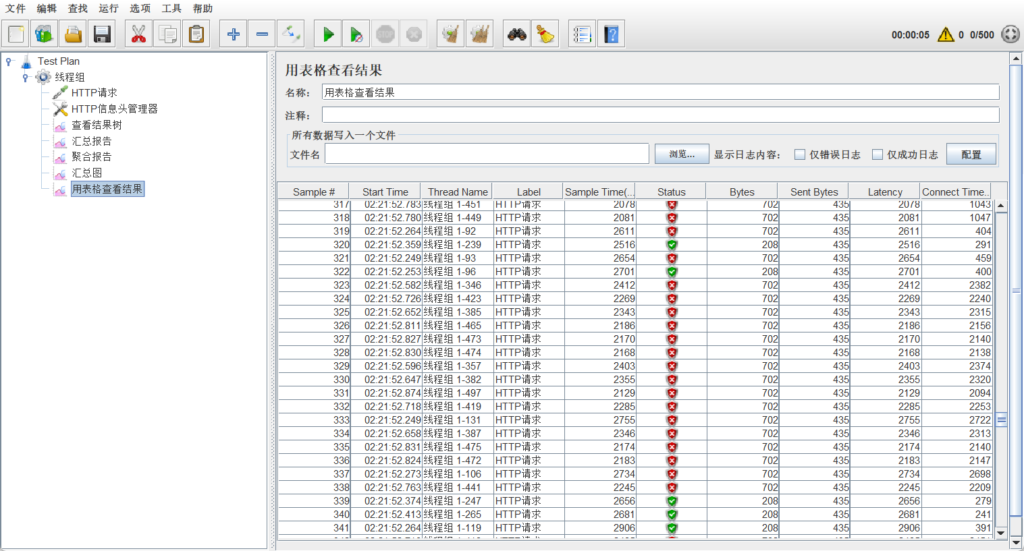Click the circular remote engine icon at the right end of the toolbar

tap(1010, 35)
